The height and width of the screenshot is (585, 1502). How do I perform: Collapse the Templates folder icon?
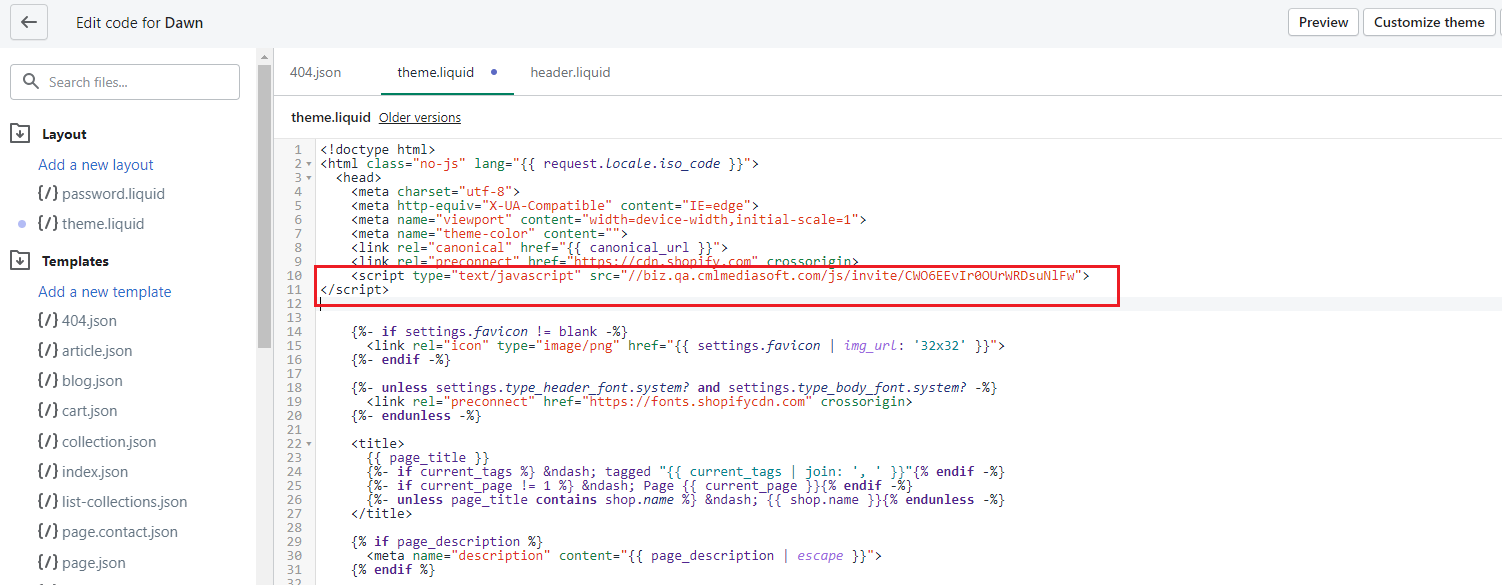[x=20, y=260]
